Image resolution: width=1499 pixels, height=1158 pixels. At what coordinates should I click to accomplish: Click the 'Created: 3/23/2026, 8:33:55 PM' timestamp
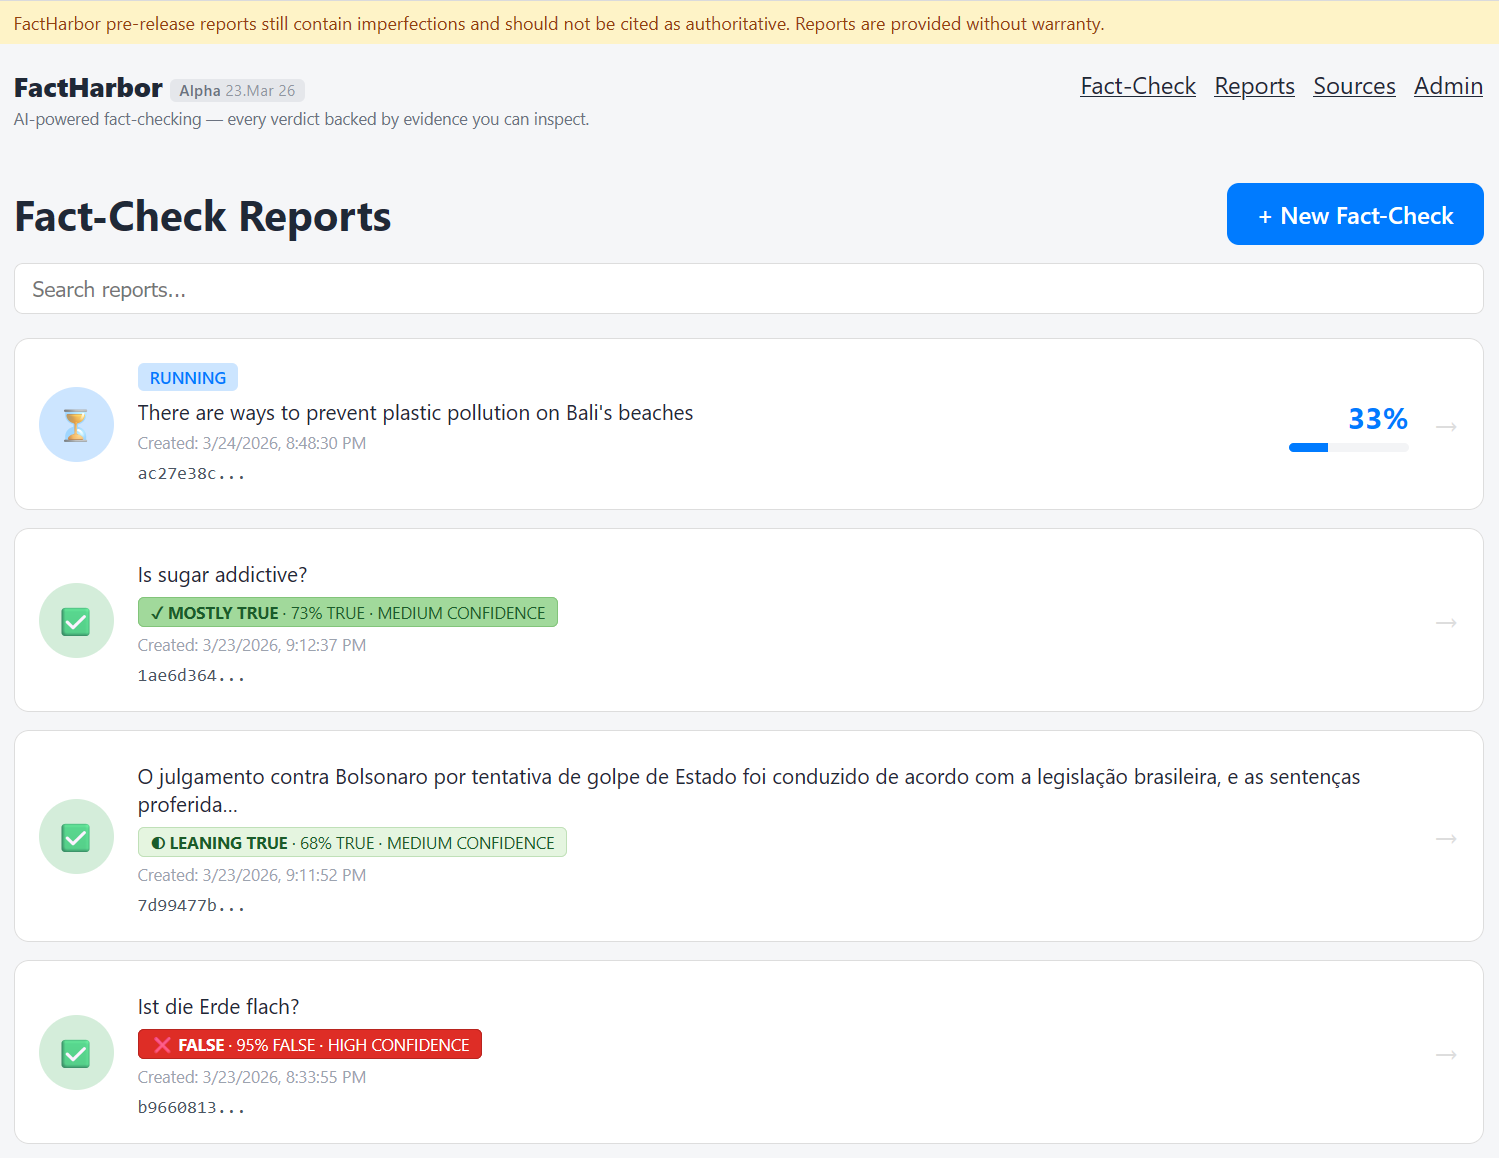pos(252,1077)
